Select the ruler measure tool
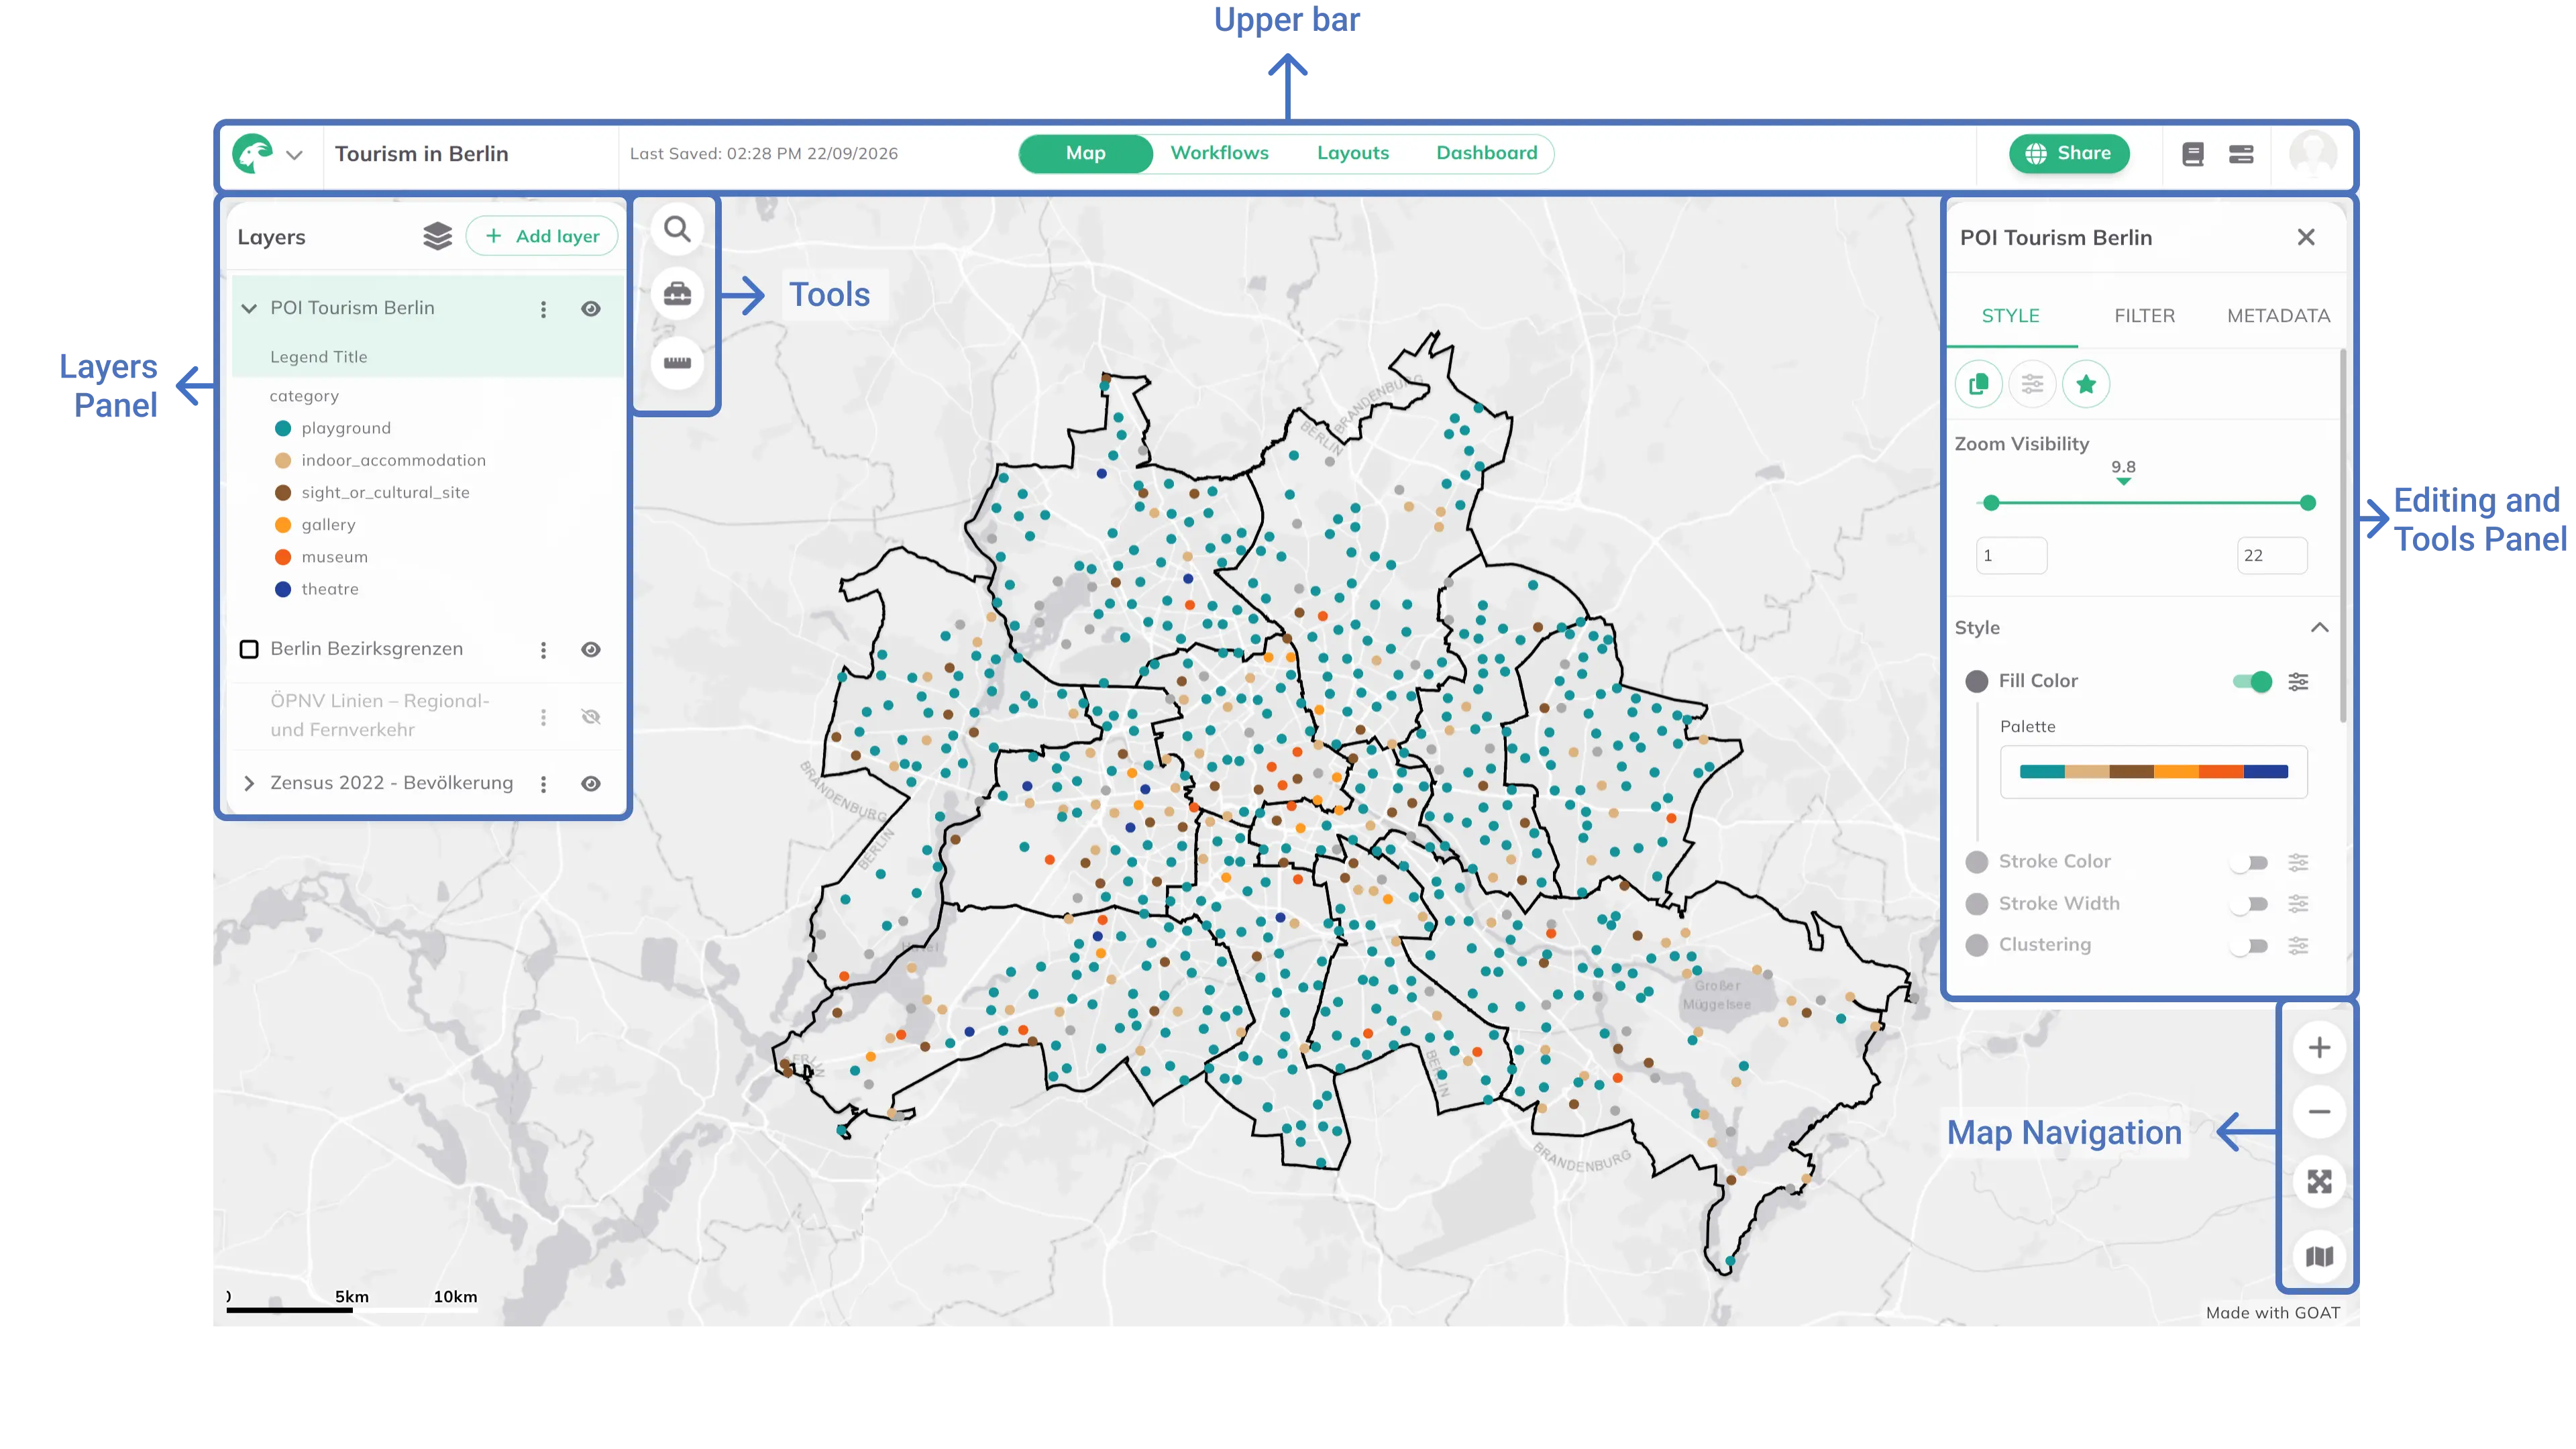Screen dimensions: 2576x1449 point(677,362)
